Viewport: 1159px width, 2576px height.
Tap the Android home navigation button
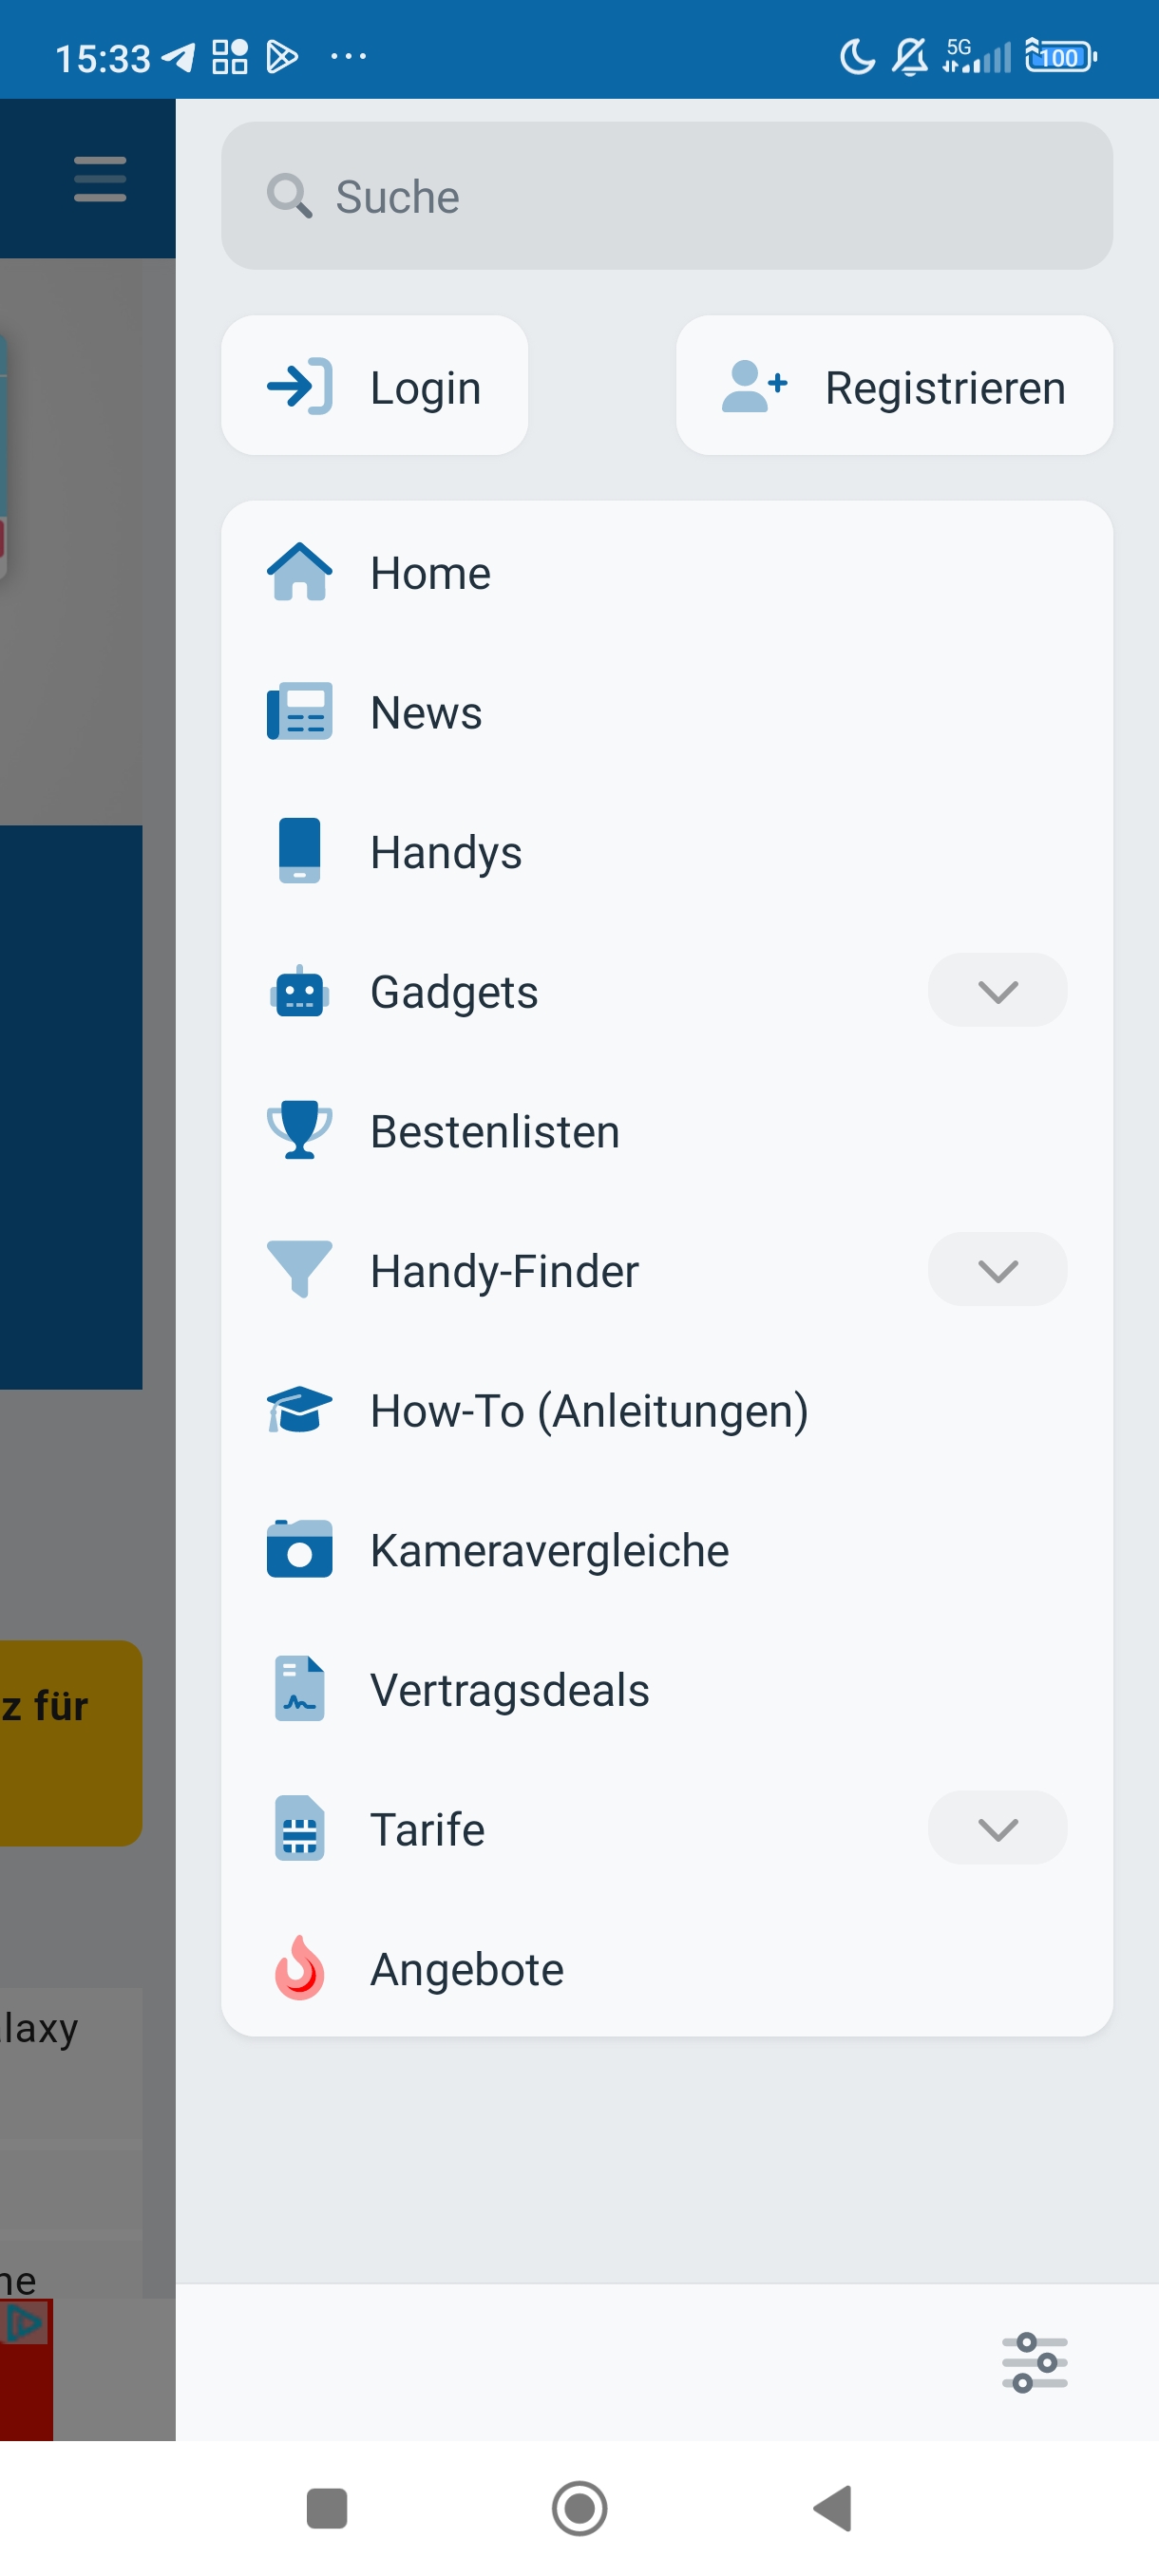click(579, 2508)
